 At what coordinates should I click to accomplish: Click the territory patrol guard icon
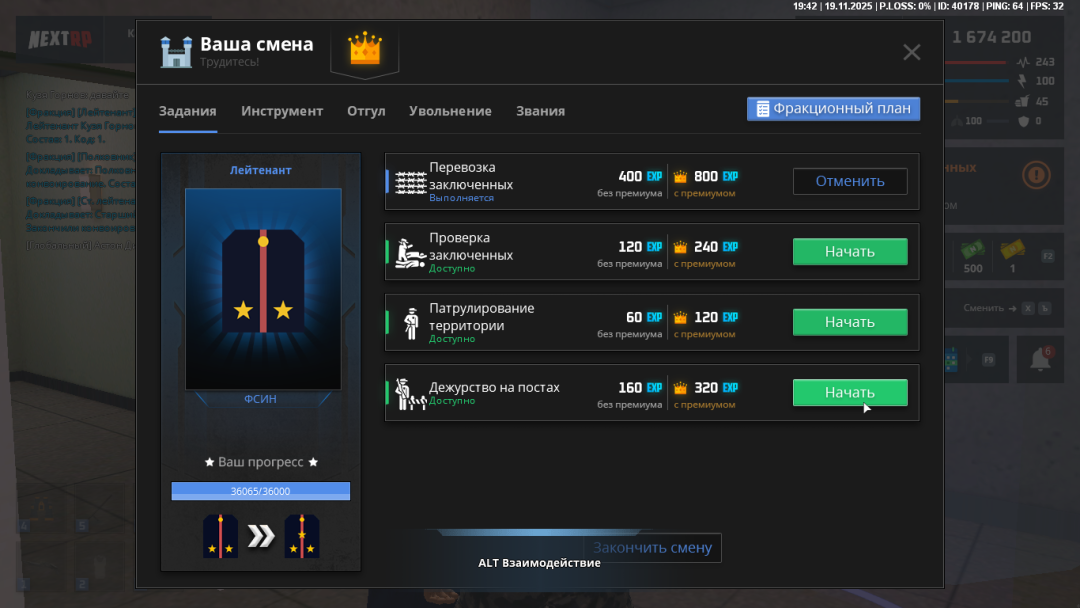(410, 322)
